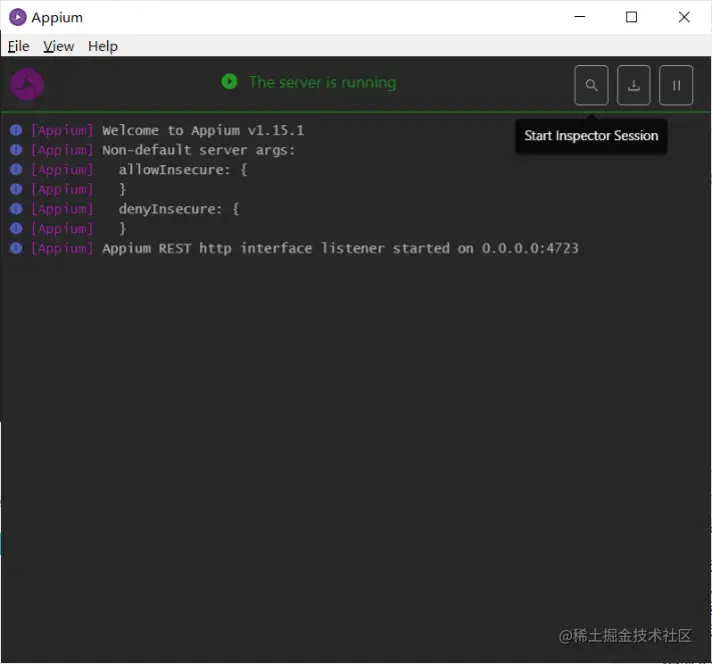Minimize the Appium window
Viewport: 712px width, 664px height.
click(x=580, y=17)
